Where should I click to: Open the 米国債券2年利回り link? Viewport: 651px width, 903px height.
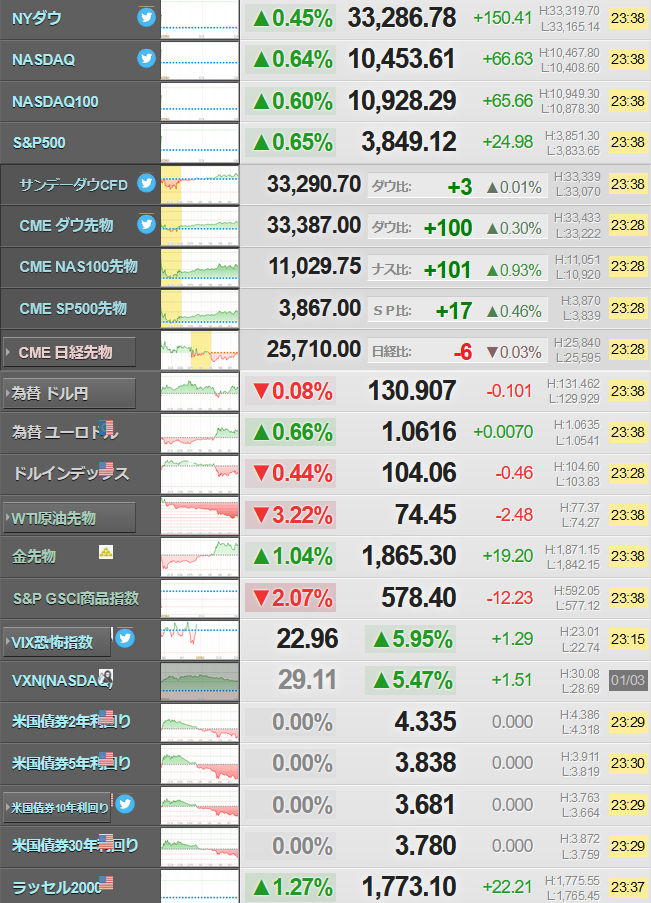click(71, 721)
